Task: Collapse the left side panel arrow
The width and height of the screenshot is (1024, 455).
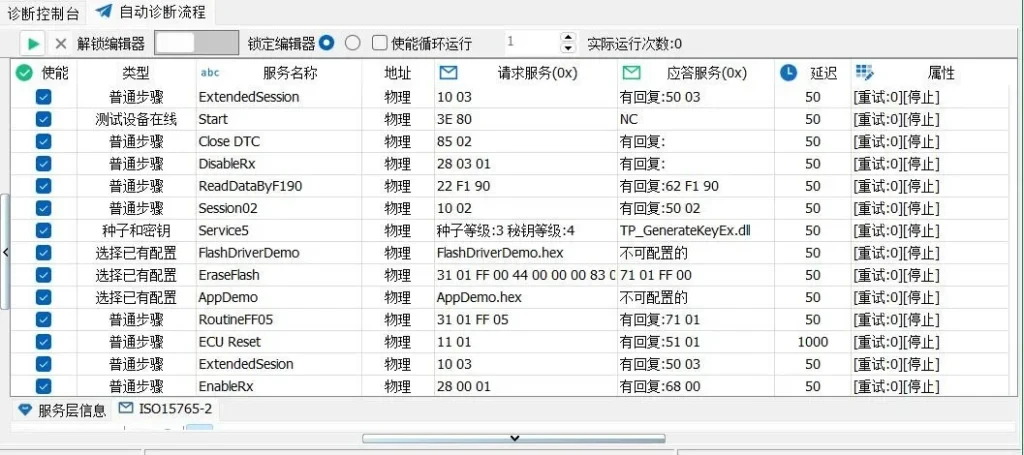Action: 5,253
